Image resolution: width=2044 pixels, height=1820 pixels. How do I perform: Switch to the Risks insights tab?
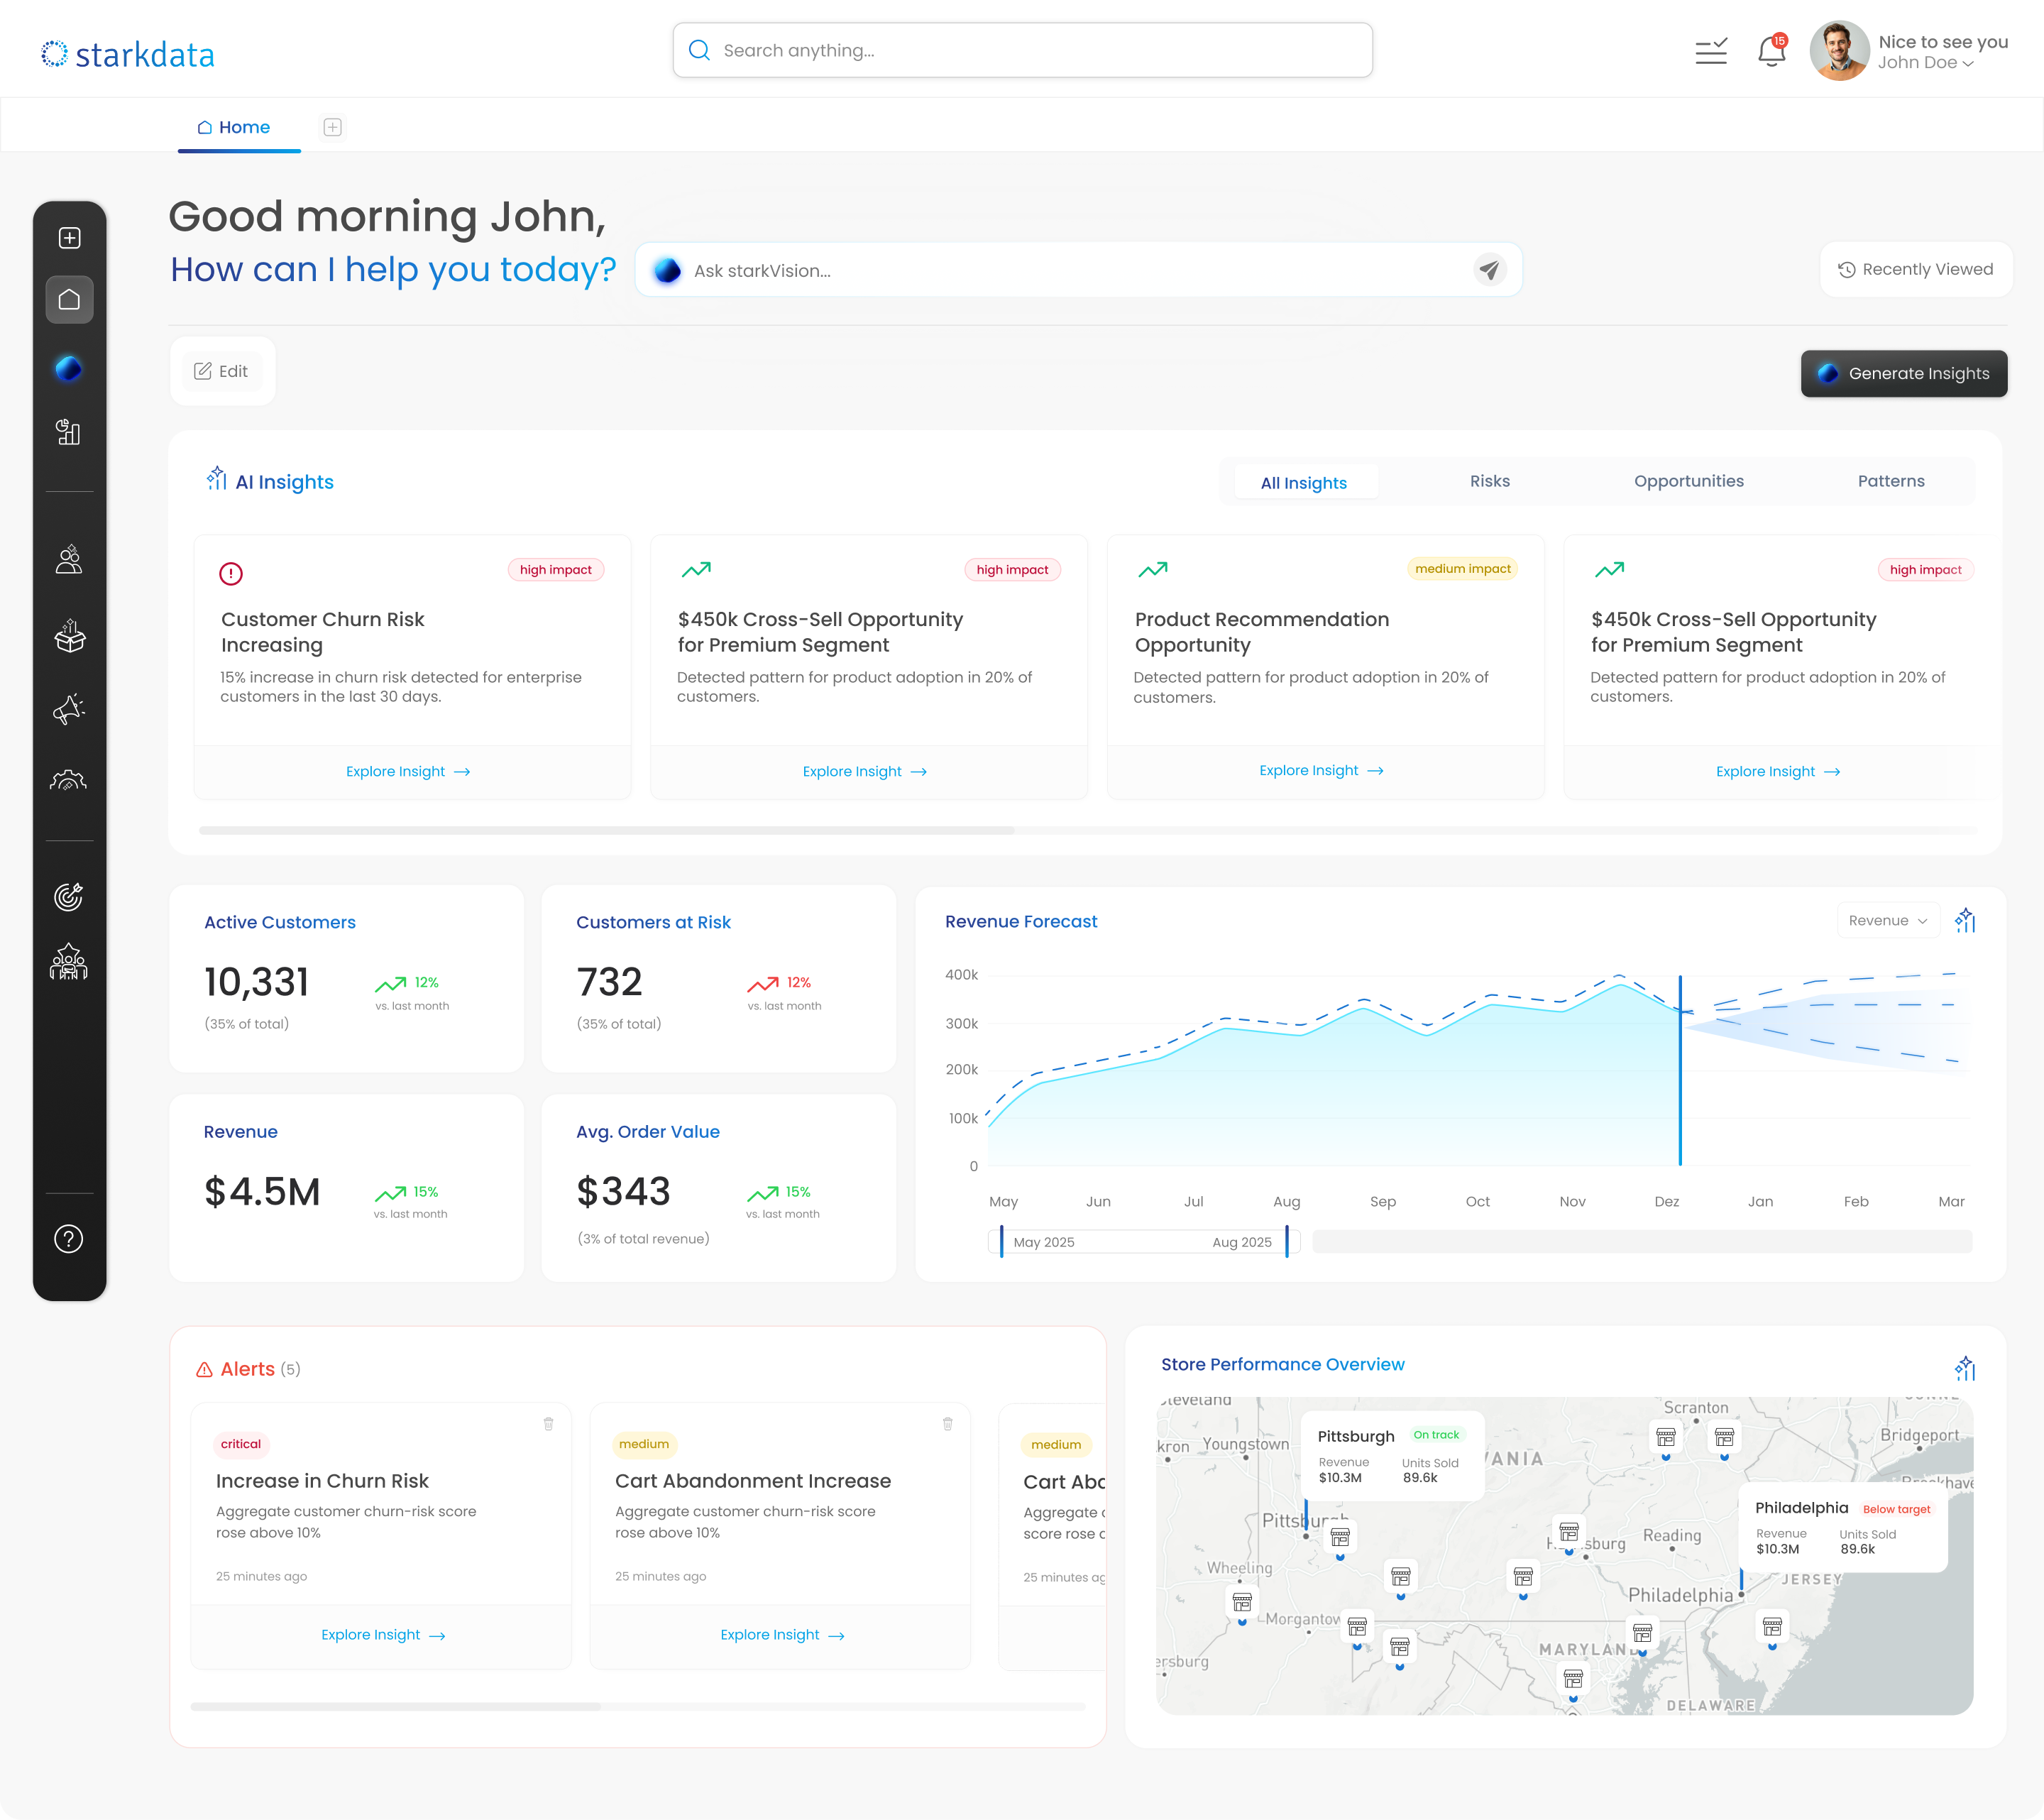click(x=1489, y=481)
